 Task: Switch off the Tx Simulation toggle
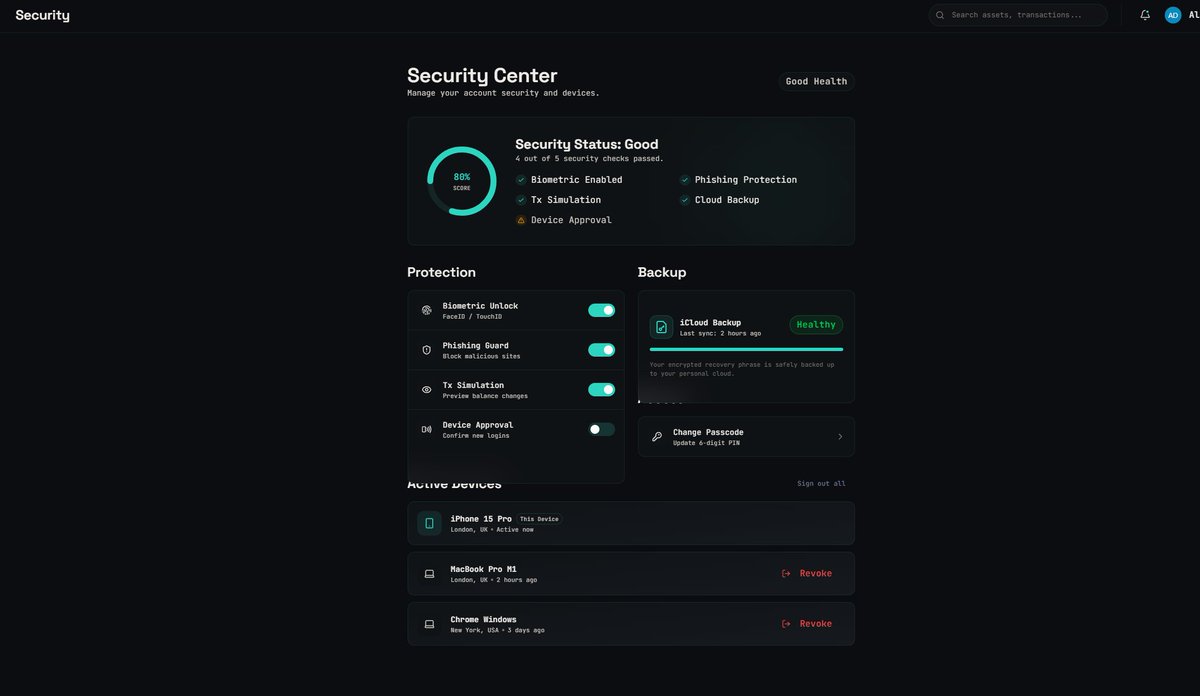(x=601, y=390)
